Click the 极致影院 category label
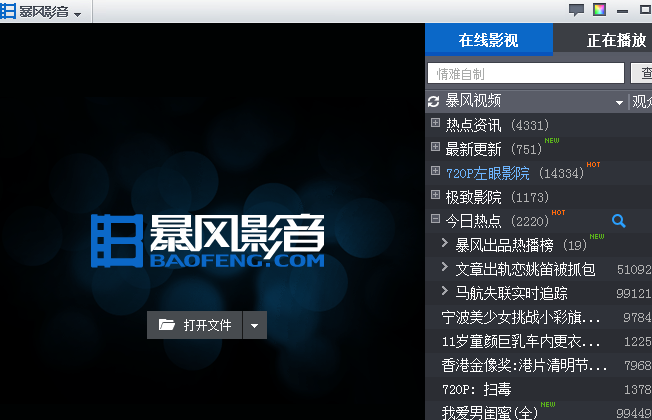652x420 pixels. coord(474,197)
